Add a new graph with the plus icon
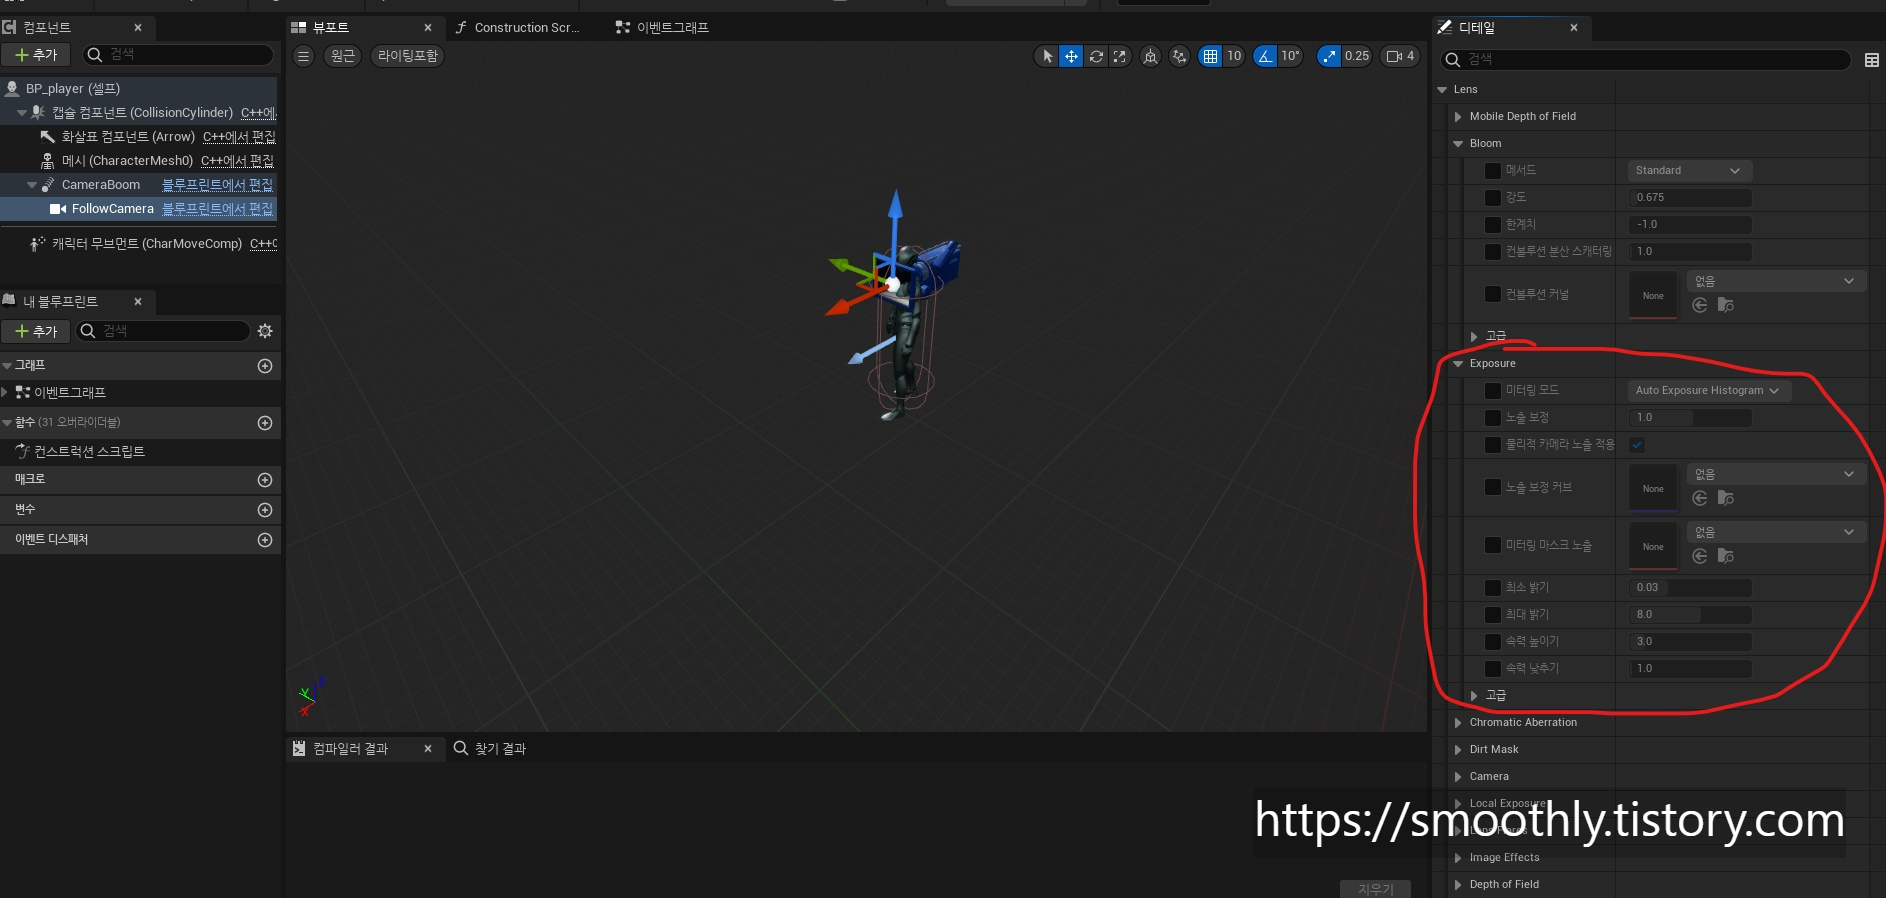The width and height of the screenshot is (1886, 898). click(265, 366)
